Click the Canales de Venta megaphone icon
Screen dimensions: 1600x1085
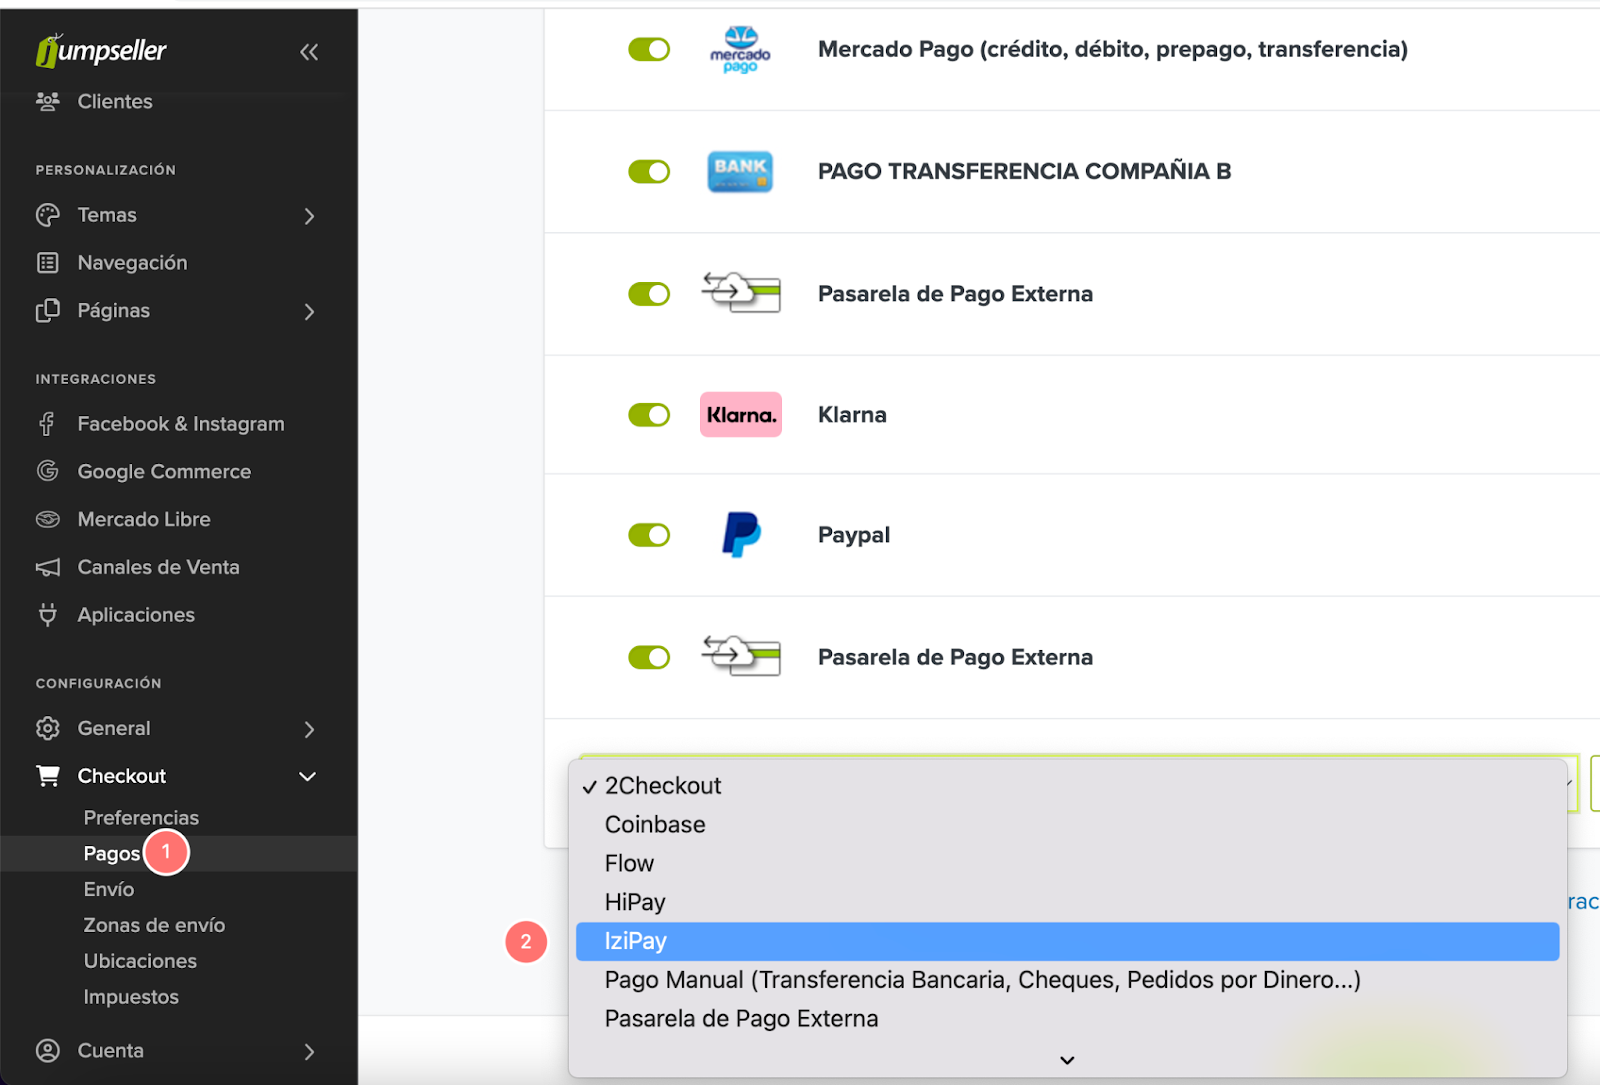tap(47, 567)
